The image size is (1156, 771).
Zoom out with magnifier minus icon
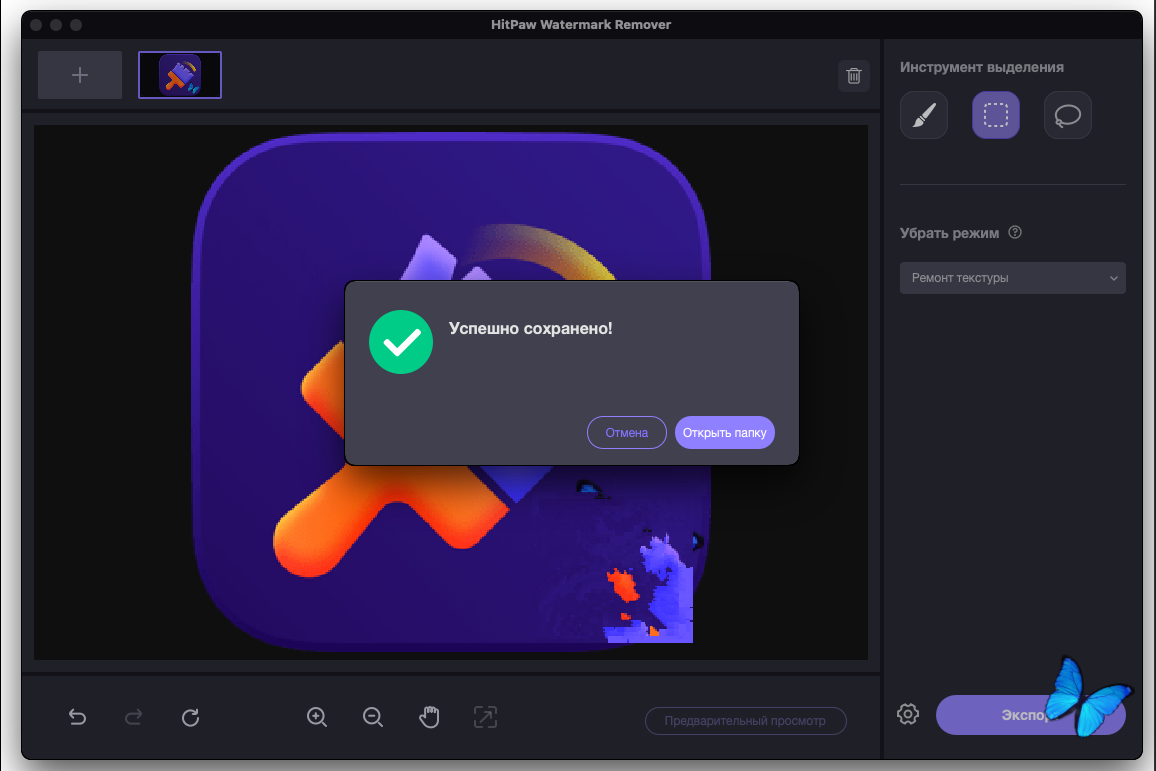click(373, 717)
